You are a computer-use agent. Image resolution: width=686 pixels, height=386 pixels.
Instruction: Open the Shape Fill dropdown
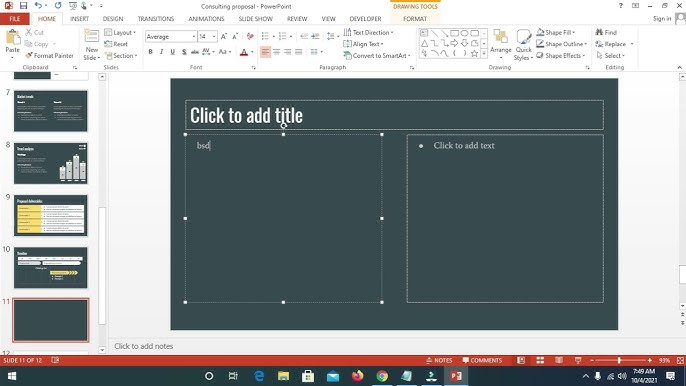556,32
